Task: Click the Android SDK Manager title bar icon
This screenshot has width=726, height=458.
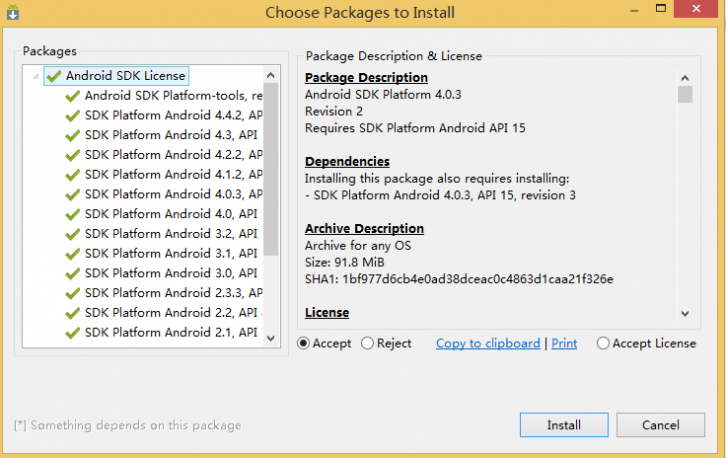Action: coord(13,12)
